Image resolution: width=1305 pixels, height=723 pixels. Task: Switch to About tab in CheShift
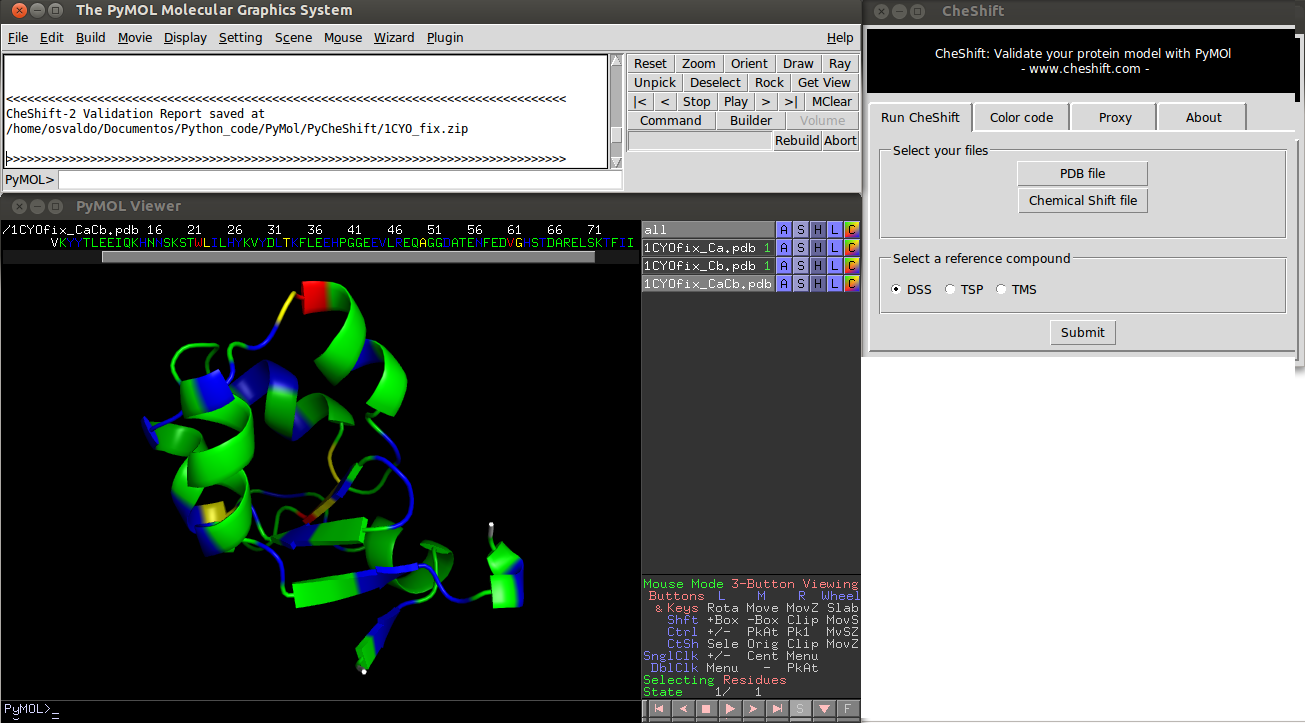pyautogui.click(x=1203, y=117)
